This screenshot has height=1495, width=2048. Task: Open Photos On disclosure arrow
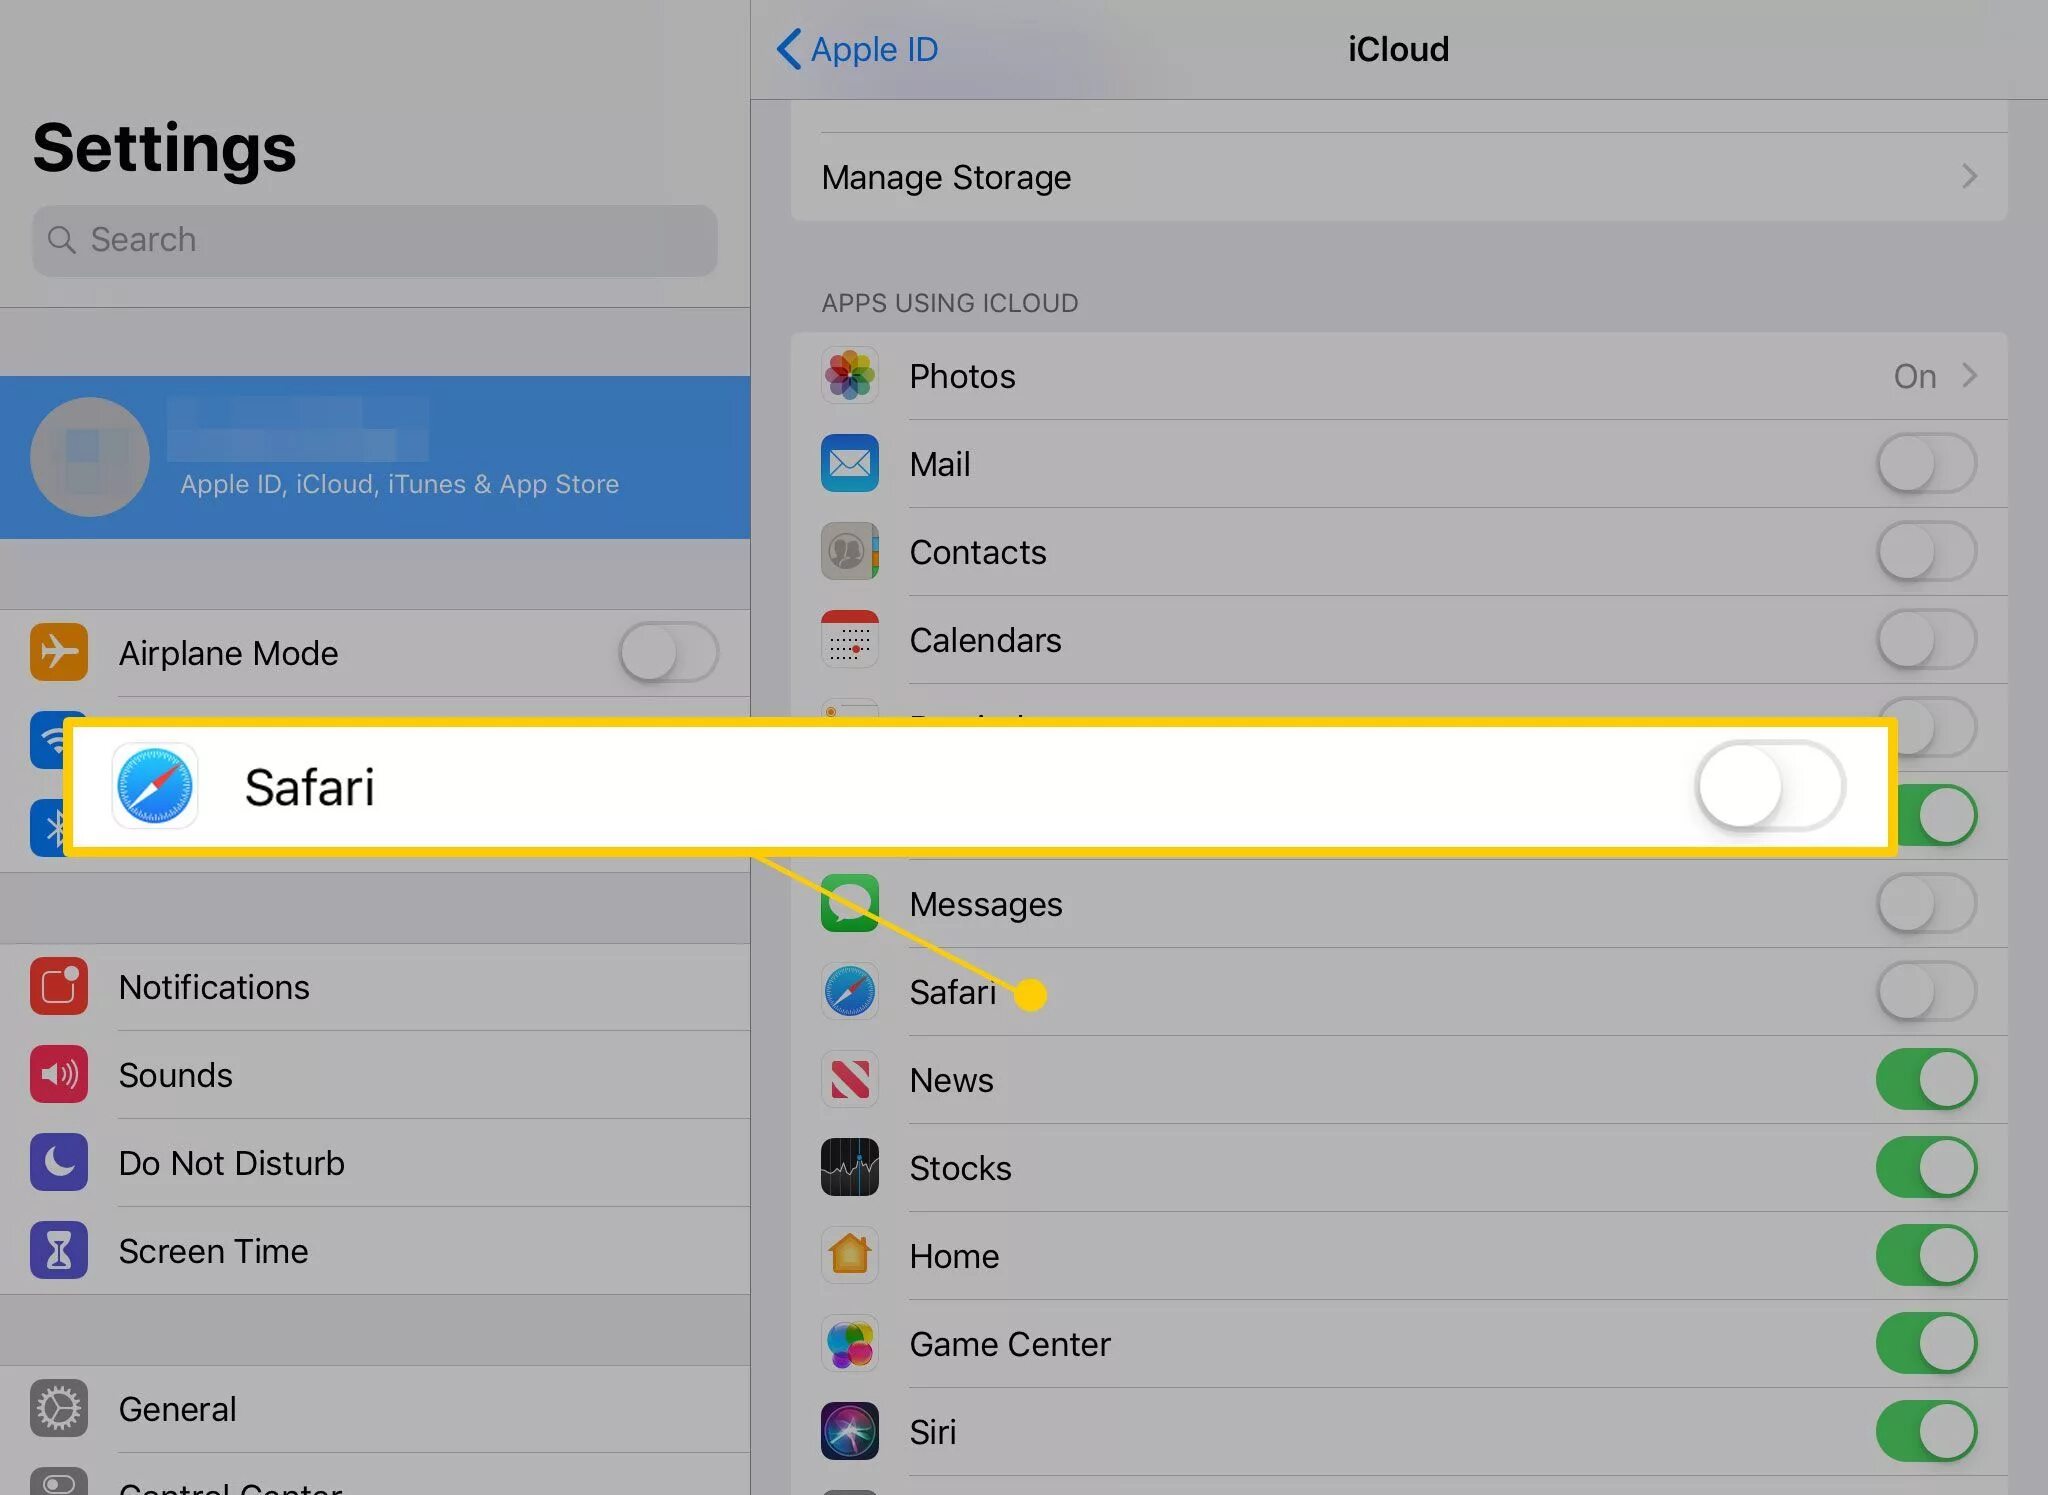(1968, 376)
